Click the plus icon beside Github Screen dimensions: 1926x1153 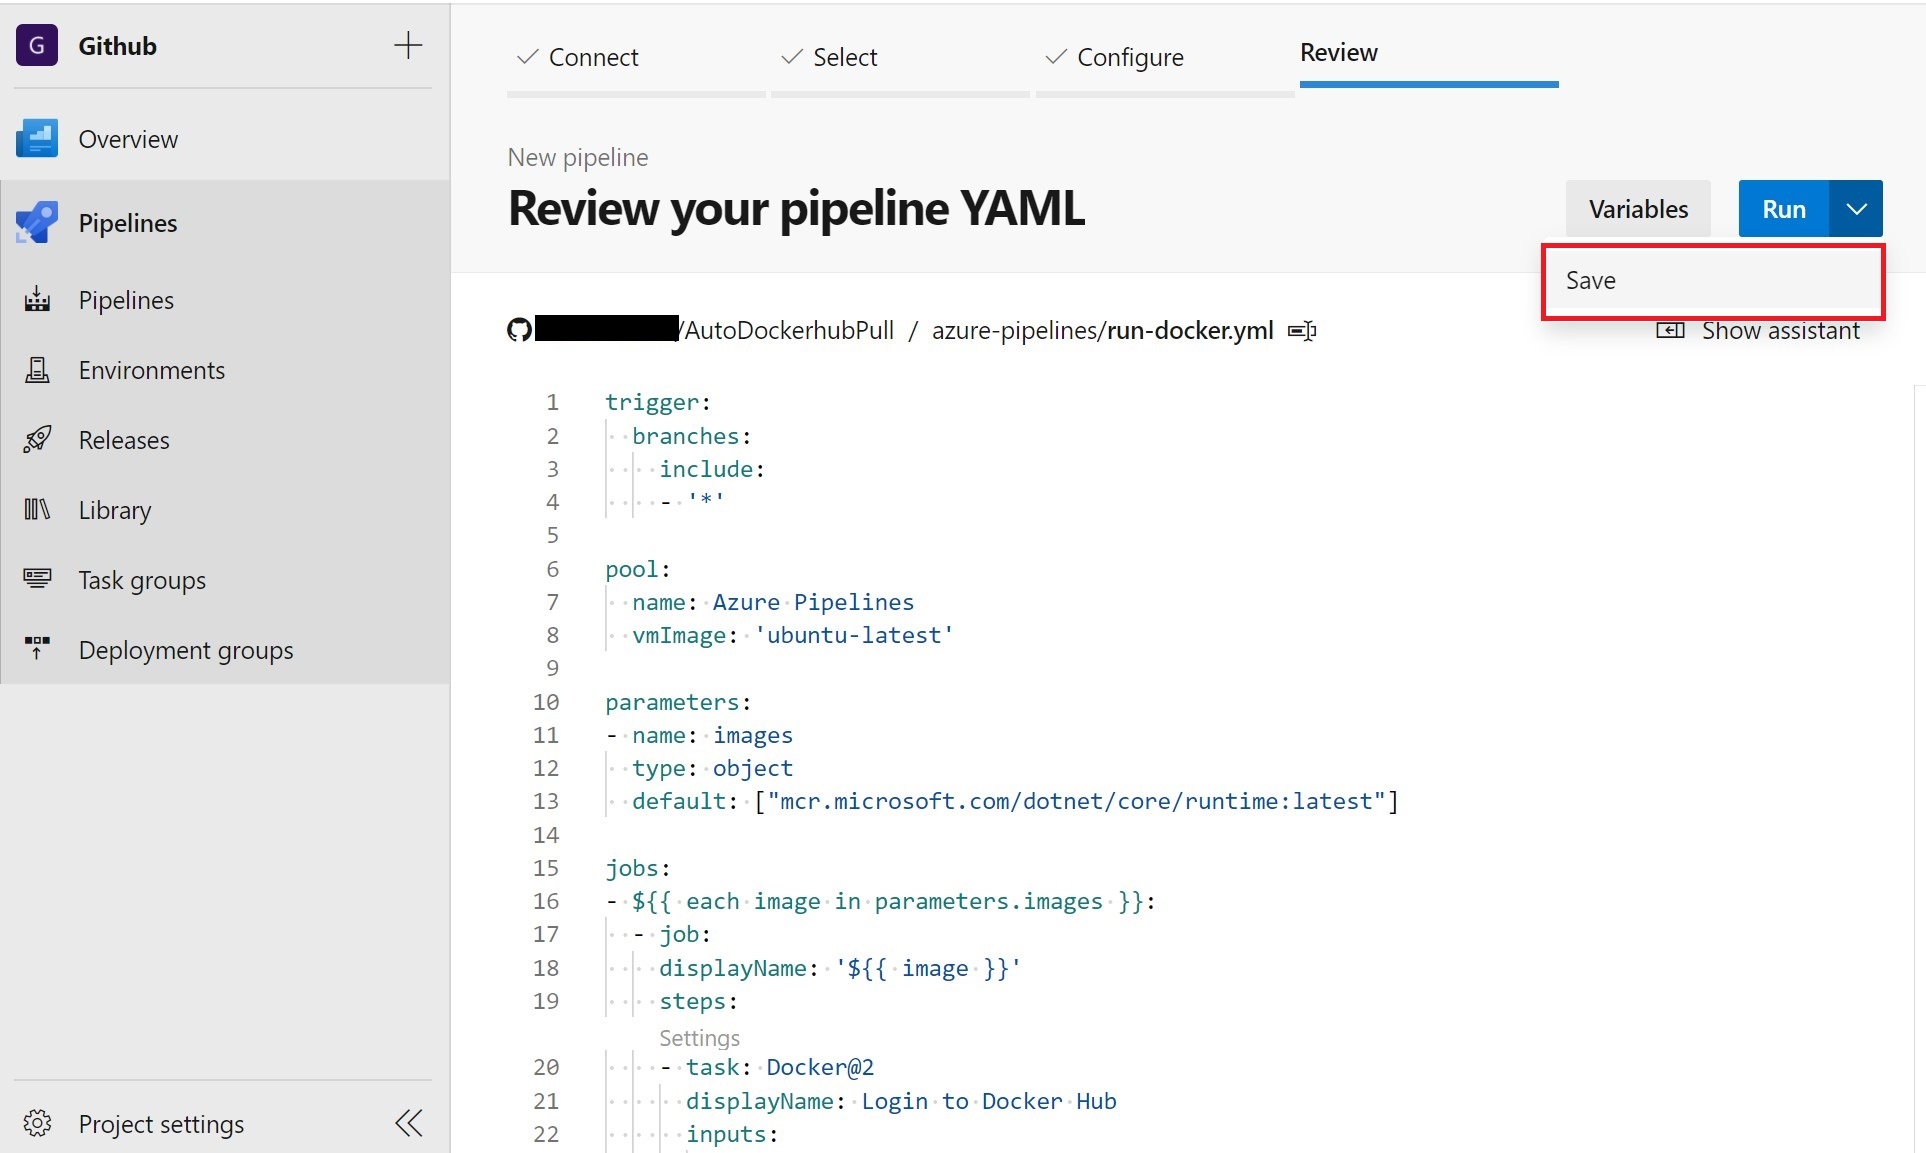pos(408,46)
